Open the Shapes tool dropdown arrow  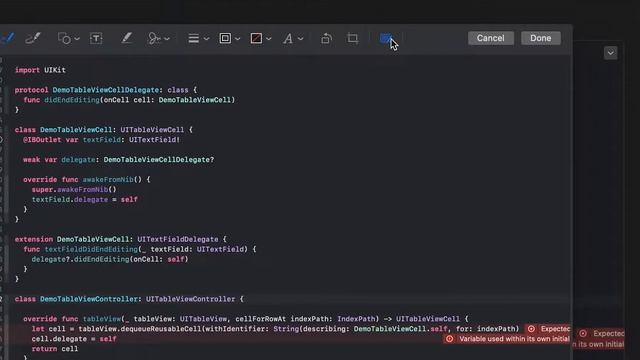[x=77, y=39]
